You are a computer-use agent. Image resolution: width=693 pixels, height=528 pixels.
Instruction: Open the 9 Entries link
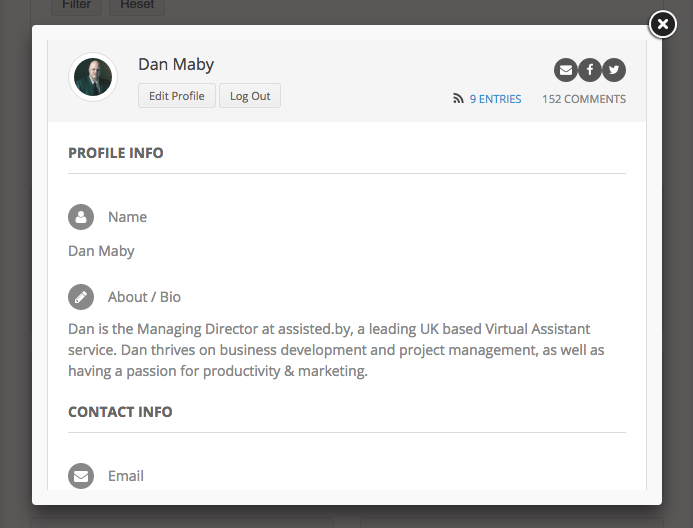496,99
